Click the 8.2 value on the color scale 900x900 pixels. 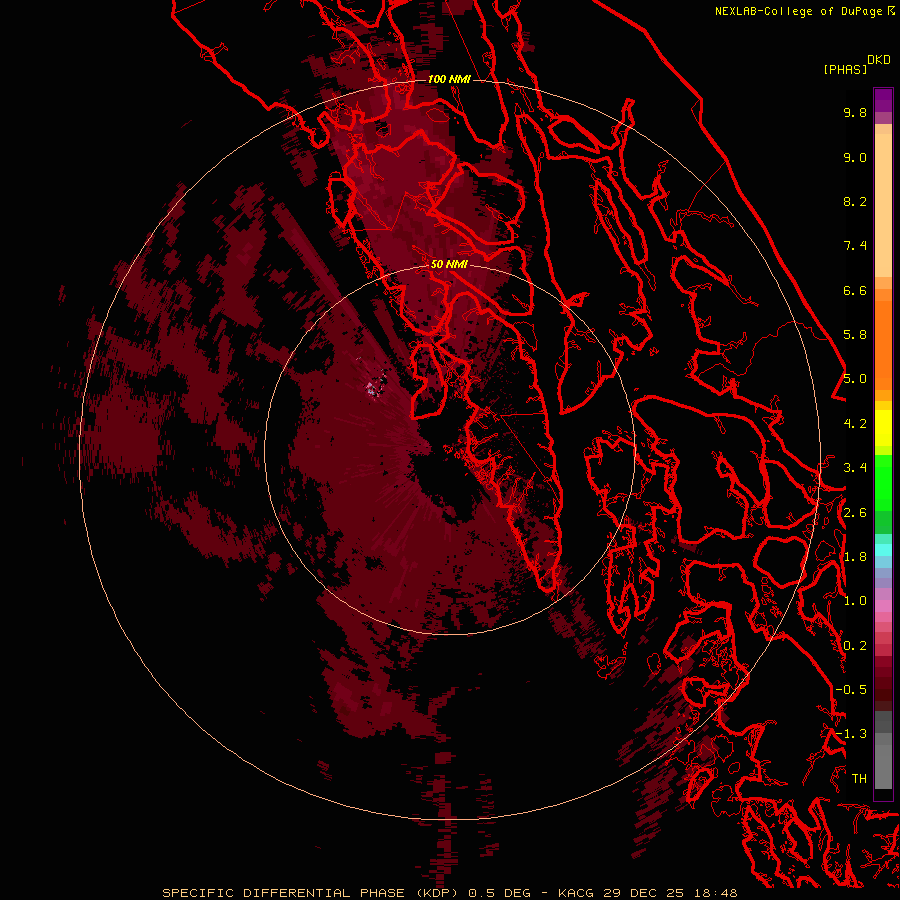click(855, 201)
